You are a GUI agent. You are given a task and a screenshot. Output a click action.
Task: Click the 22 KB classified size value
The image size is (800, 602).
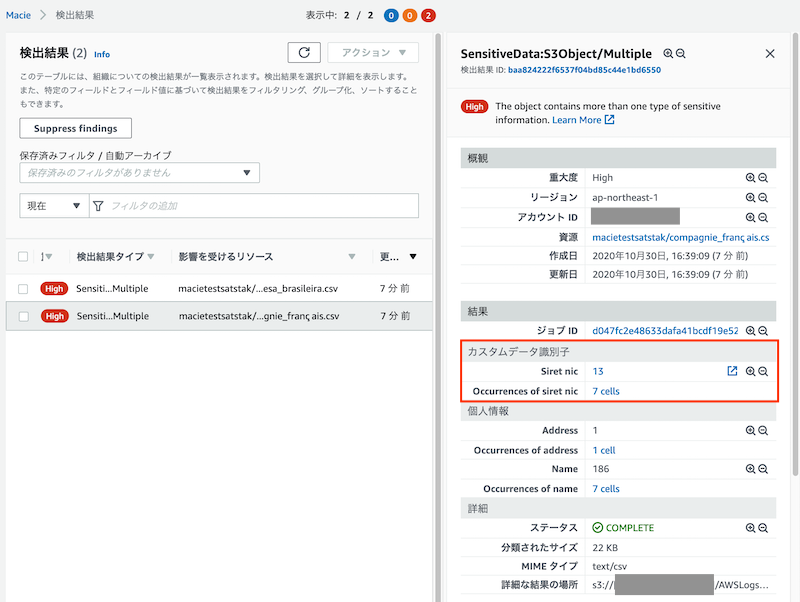tap(605, 547)
